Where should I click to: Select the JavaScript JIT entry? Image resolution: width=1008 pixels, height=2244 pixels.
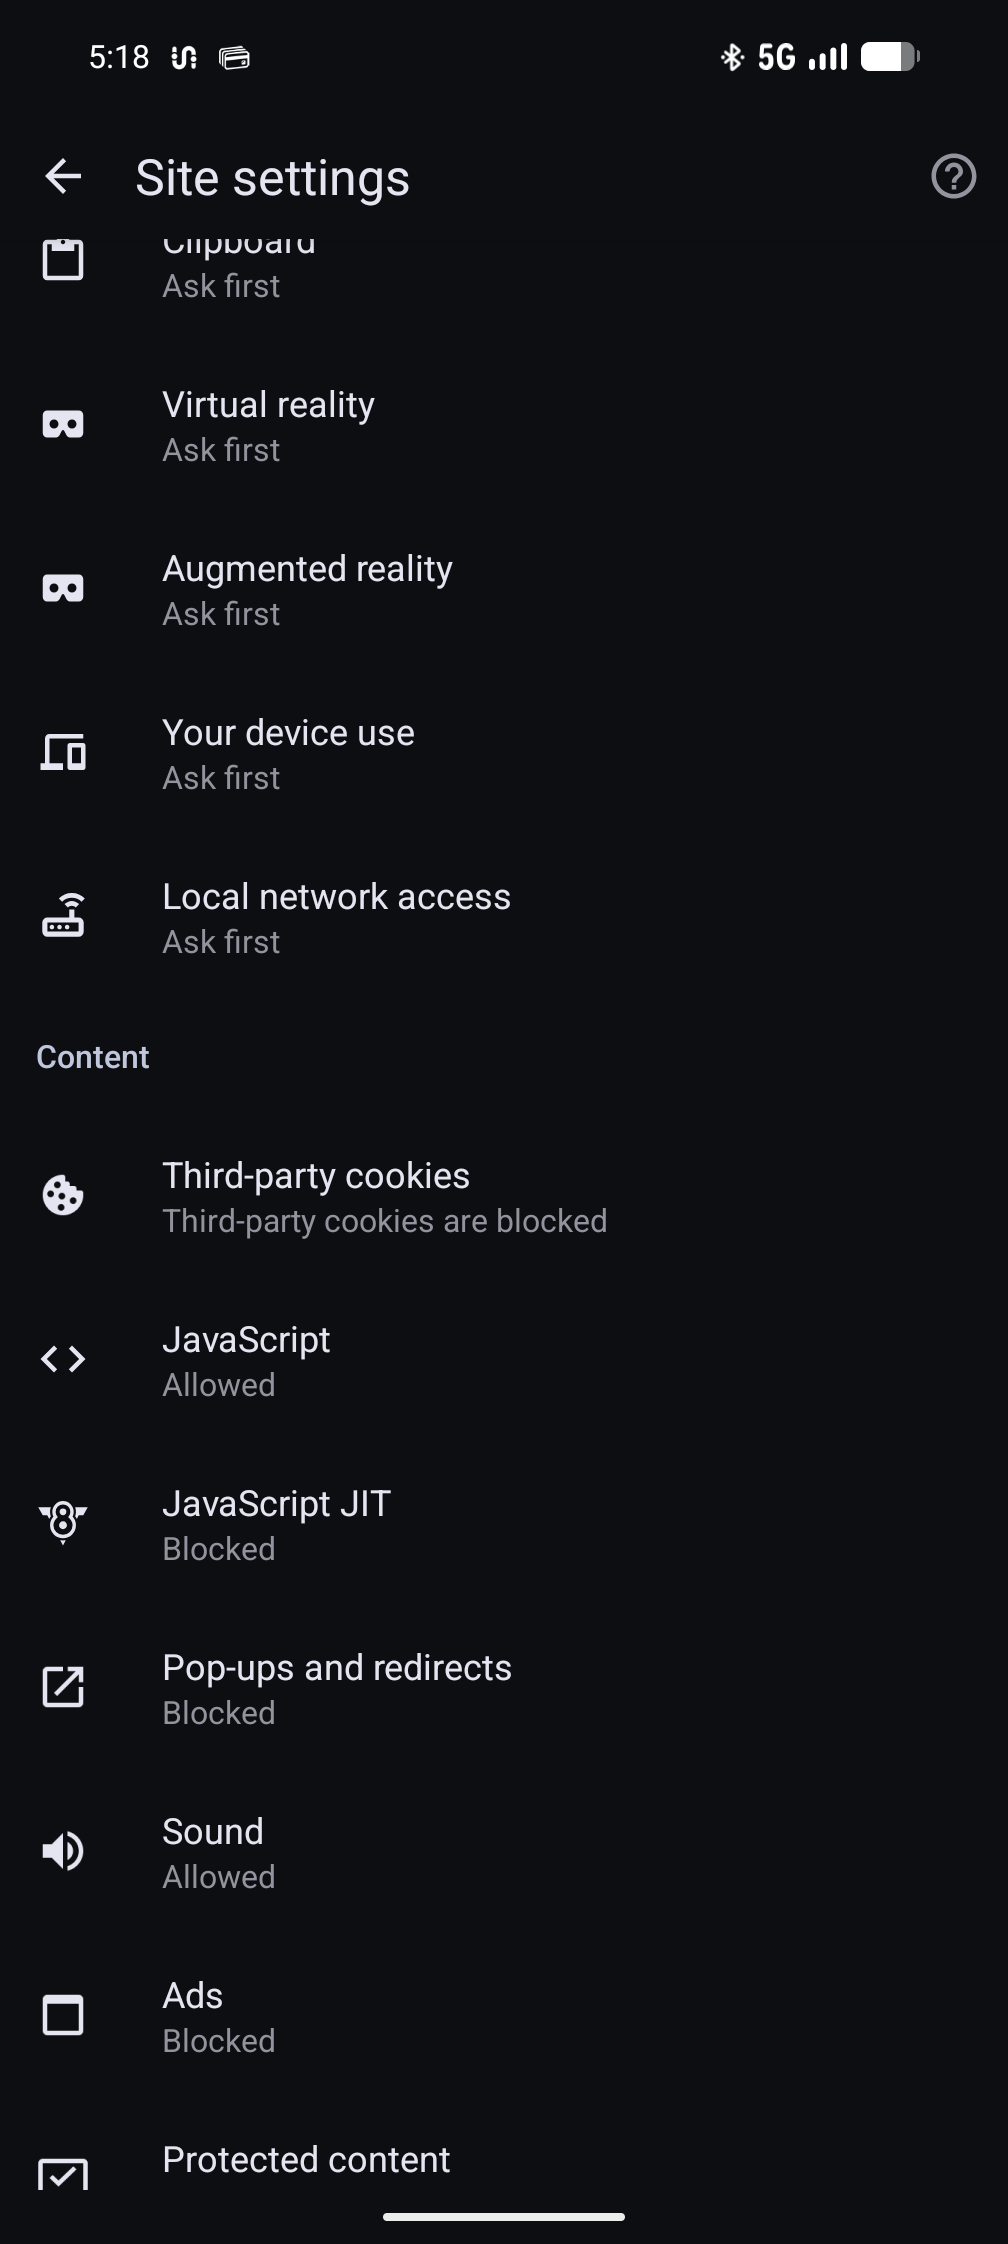click(276, 1523)
